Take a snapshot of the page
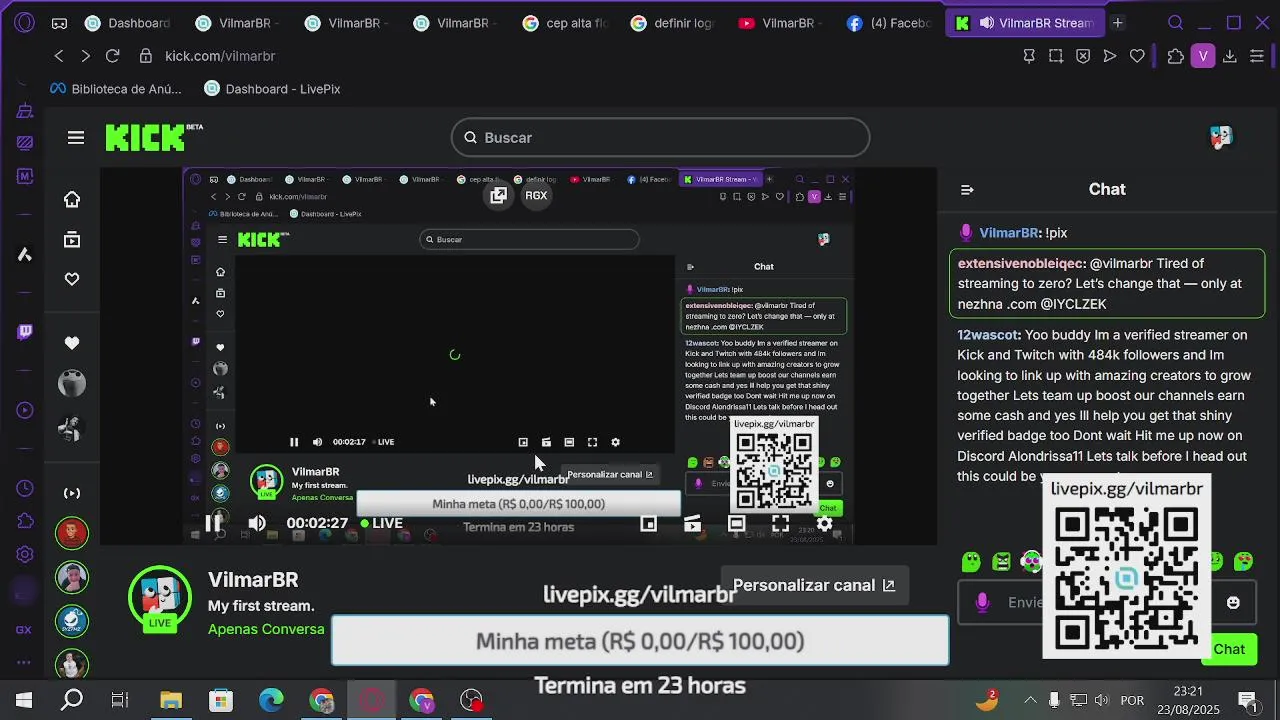 [x=1056, y=56]
